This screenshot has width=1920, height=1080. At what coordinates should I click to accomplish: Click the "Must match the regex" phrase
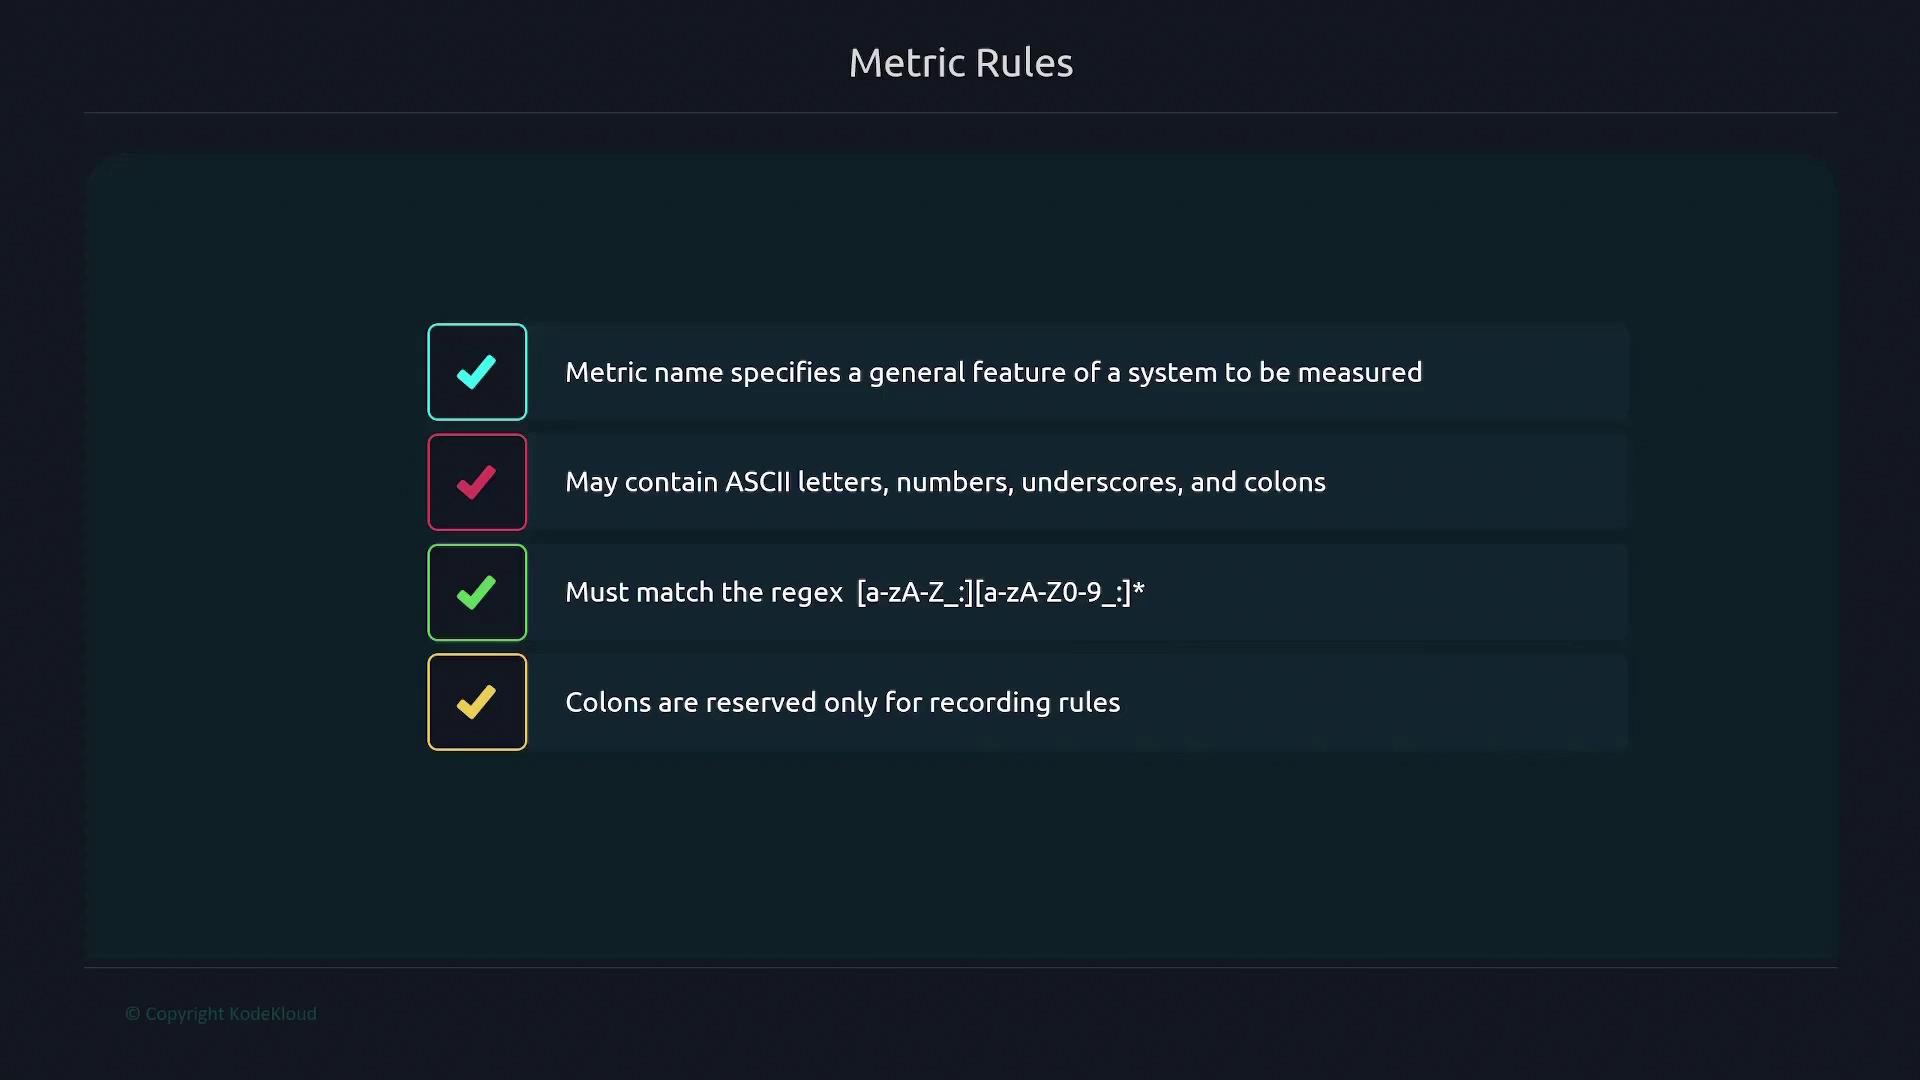point(704,592)
